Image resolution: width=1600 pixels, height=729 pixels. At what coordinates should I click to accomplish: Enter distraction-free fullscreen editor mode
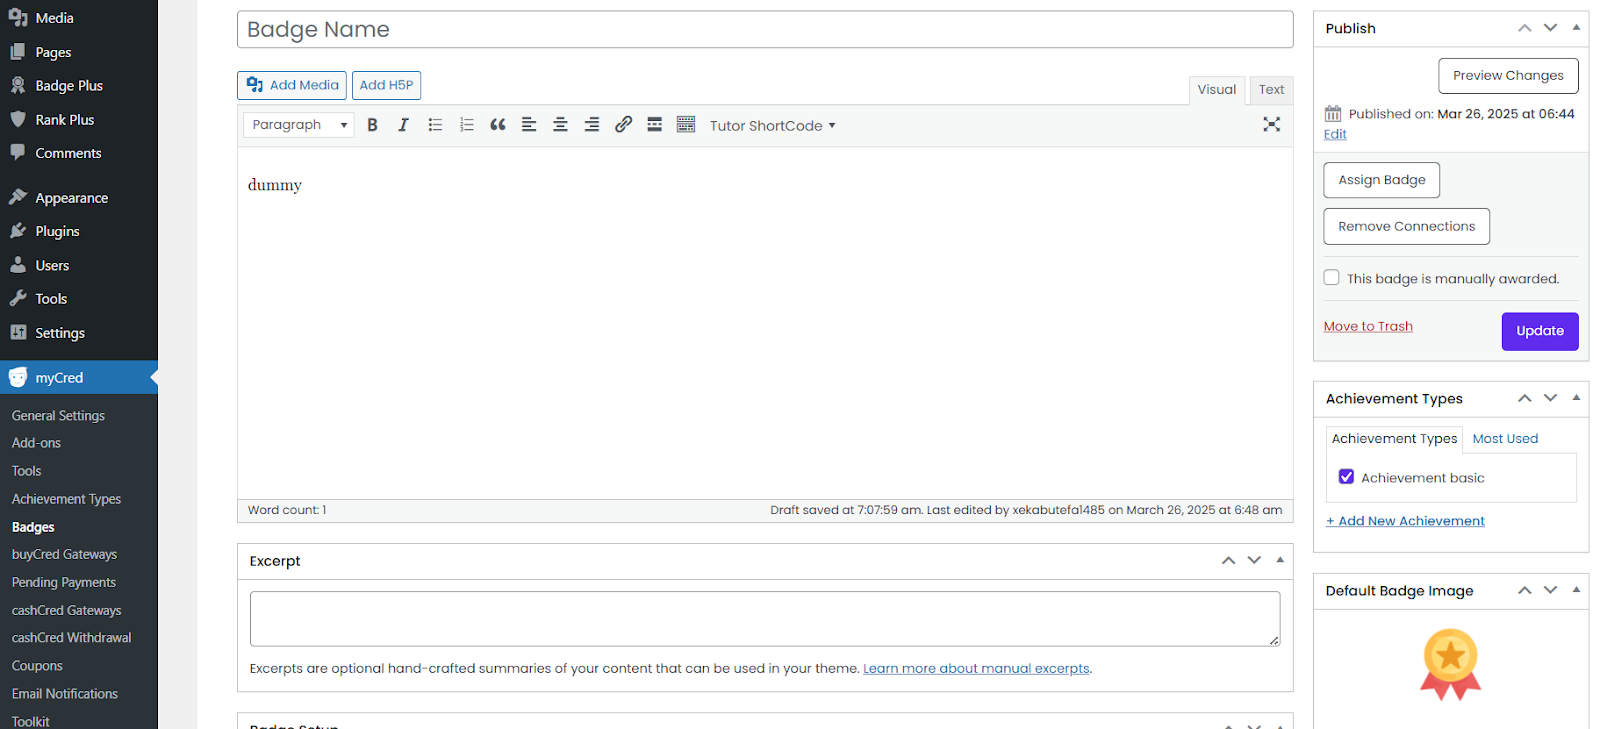1271,125
